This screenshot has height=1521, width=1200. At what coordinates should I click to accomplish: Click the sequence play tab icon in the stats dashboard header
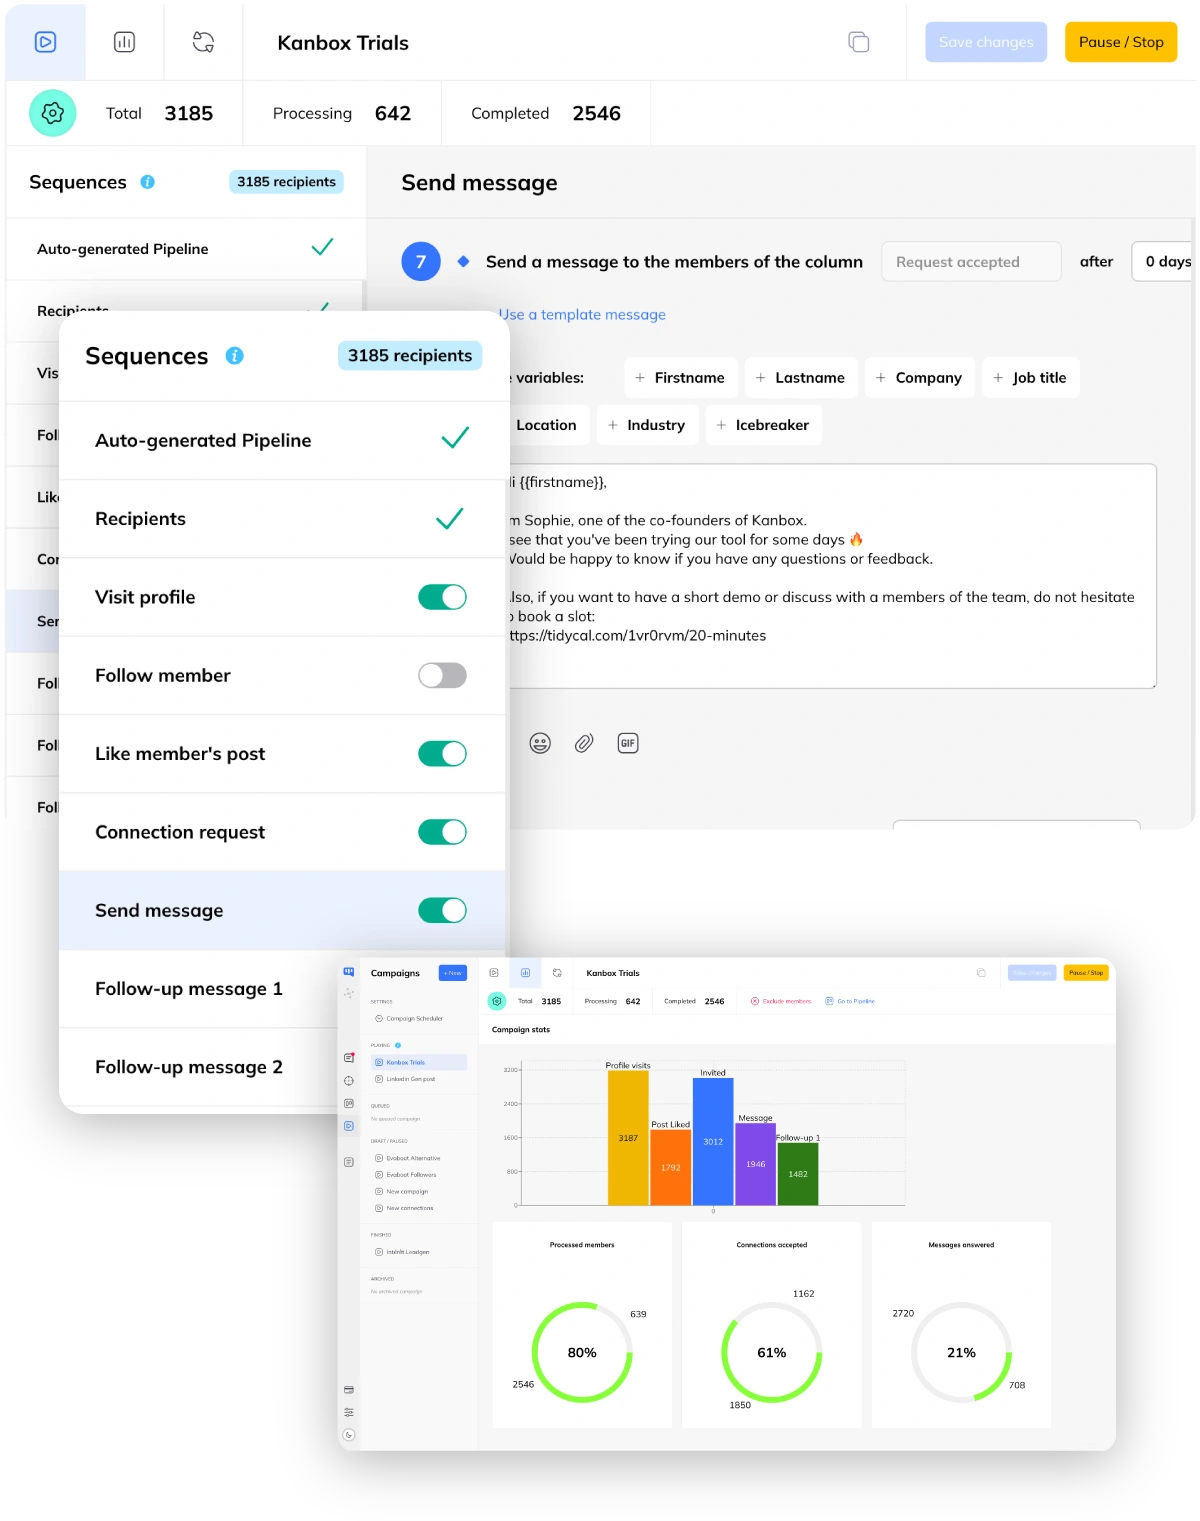click(x=494, y=973)
